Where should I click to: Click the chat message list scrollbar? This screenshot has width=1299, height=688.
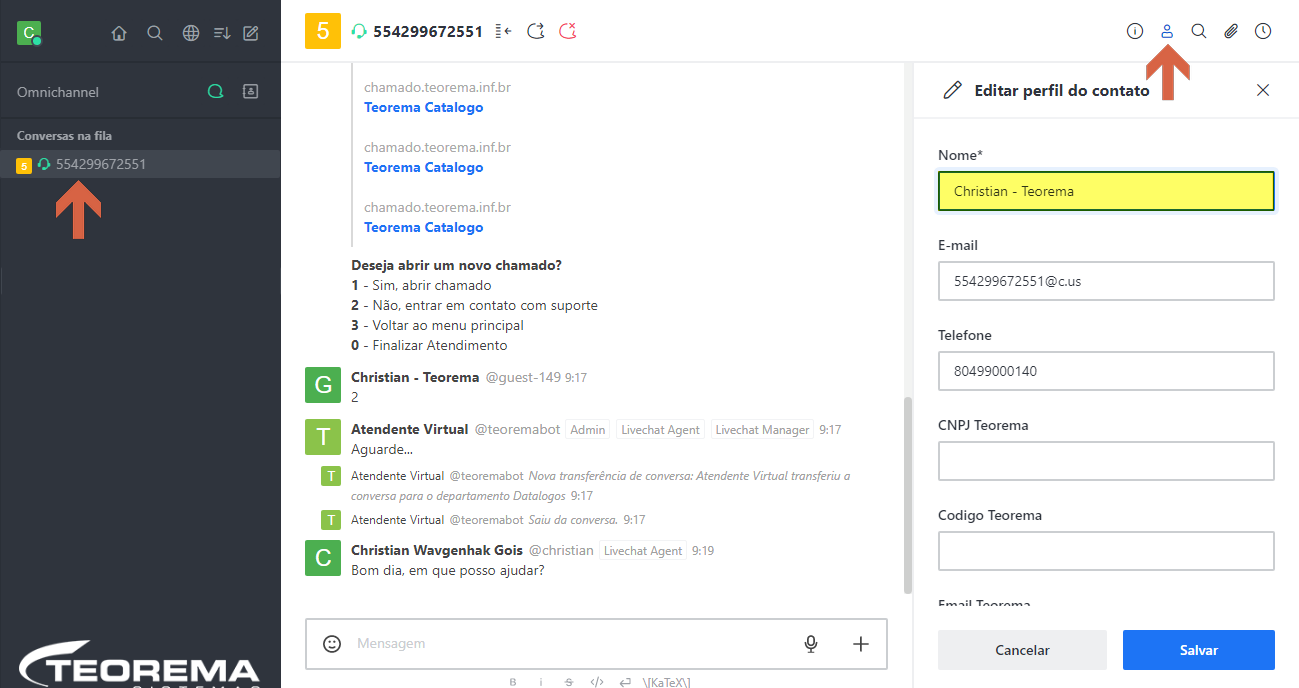908,495
